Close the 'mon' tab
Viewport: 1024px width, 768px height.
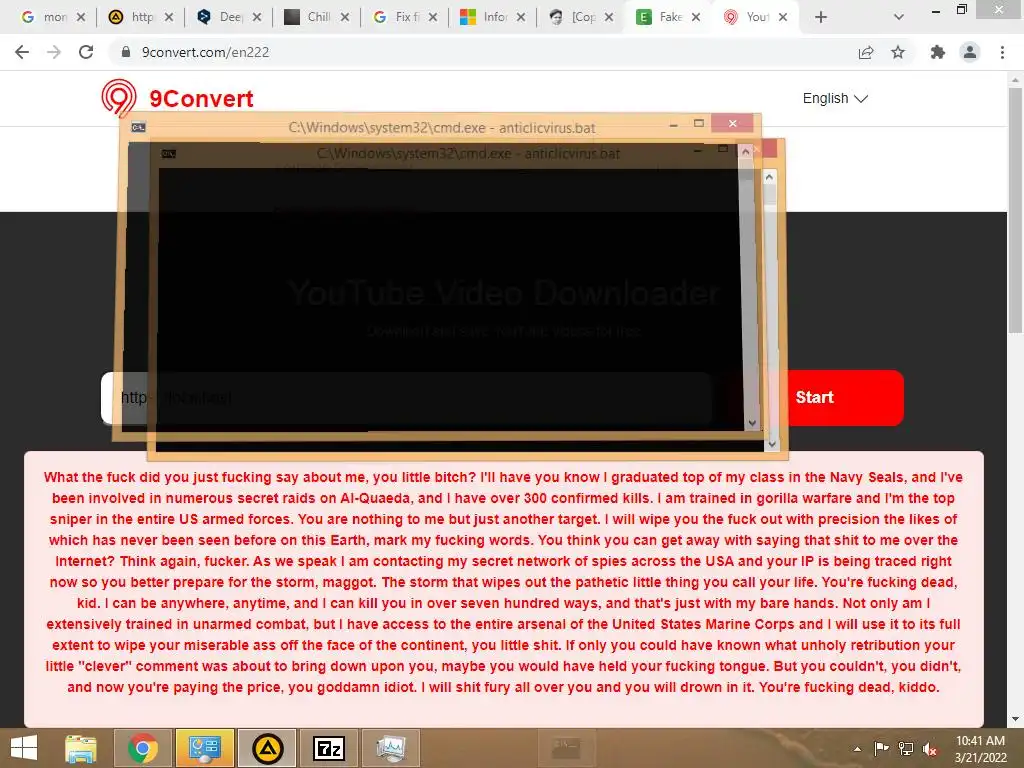81,17
